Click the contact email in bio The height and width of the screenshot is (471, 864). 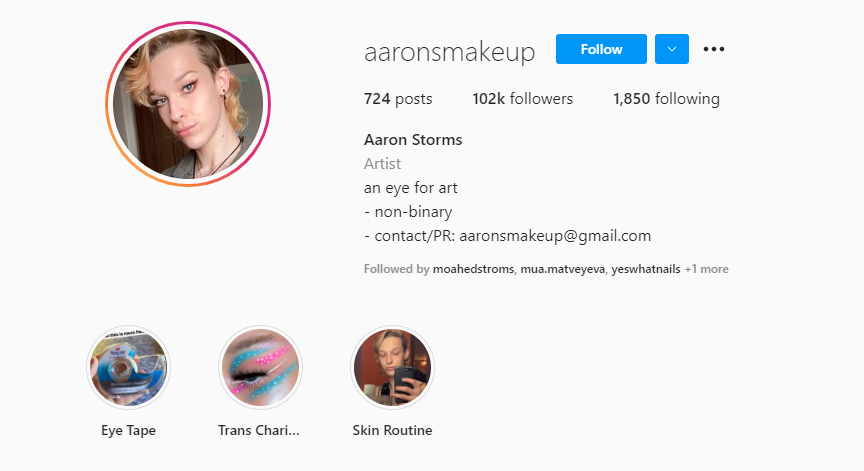point(555,236)
